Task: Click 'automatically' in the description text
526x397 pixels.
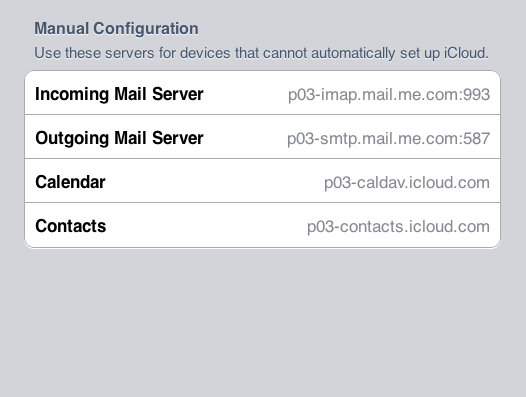Action: [x=353, y=53]
